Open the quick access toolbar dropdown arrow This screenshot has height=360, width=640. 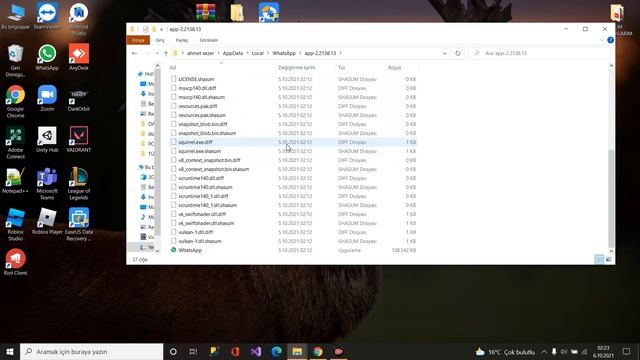point(161,29)
